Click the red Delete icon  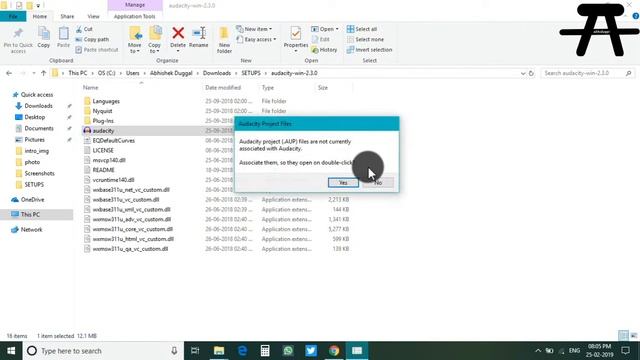(178, 33)
